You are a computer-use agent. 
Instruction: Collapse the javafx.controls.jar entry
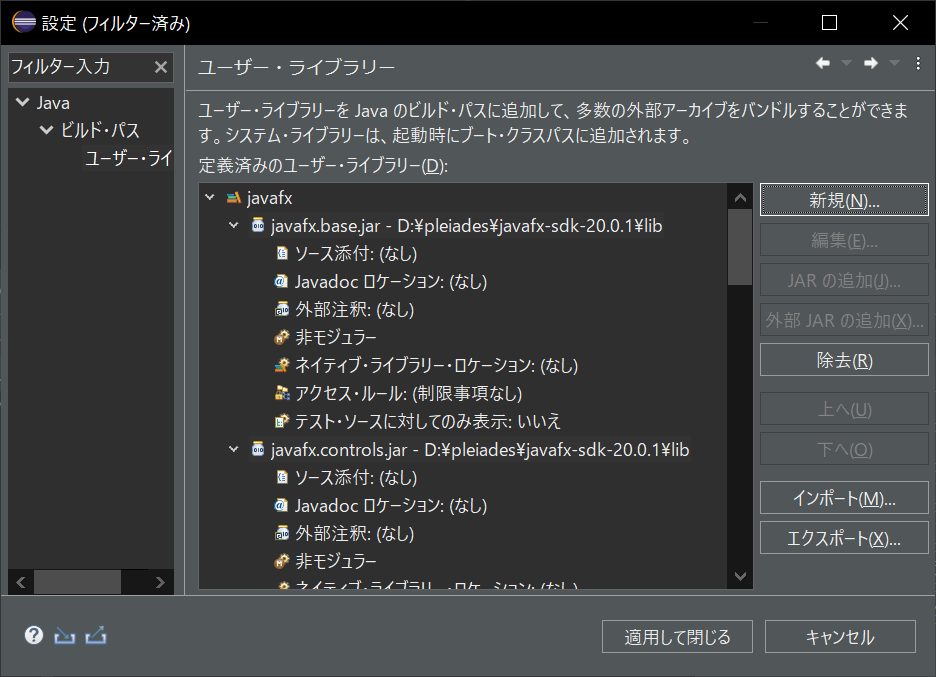(232, 449)
